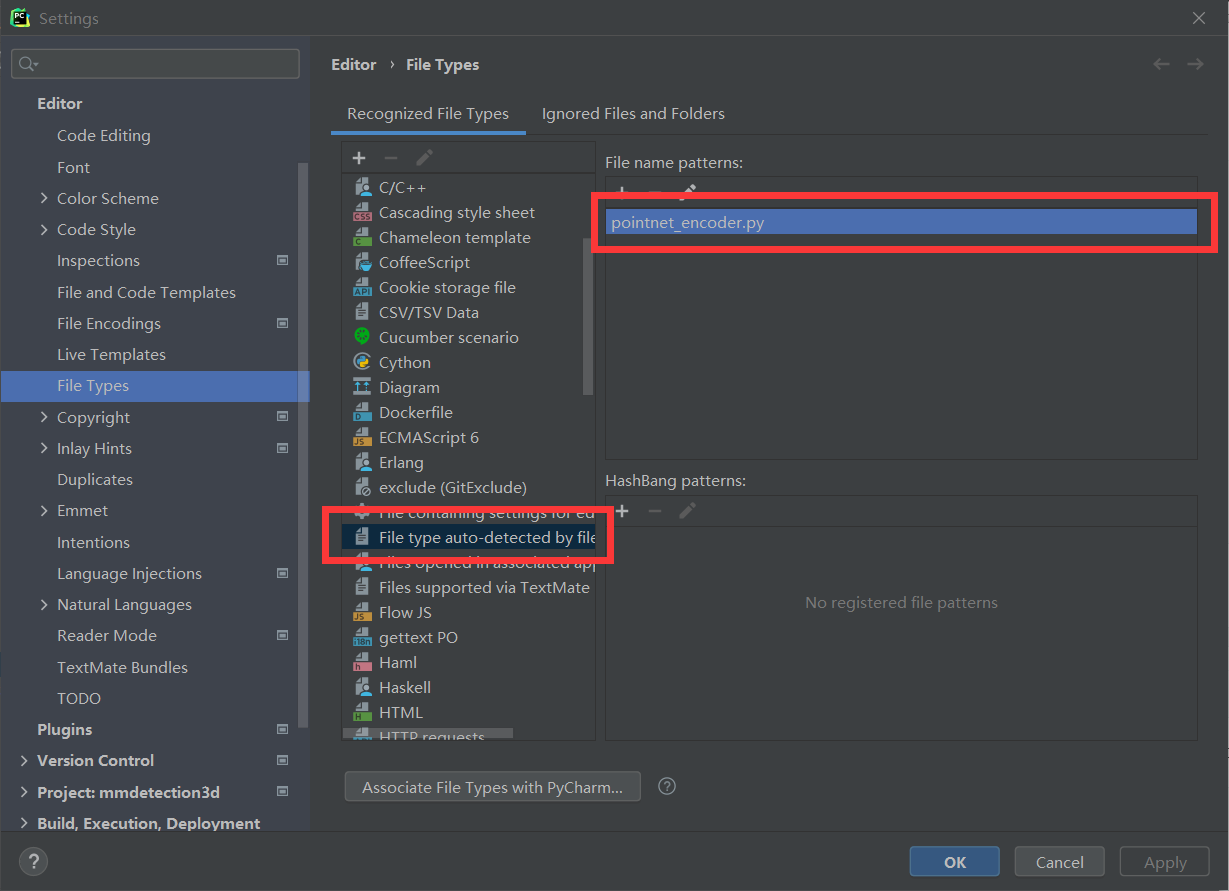This screenshot has height=891, width=1229.
Task: Select the Diagram file type icon
Action: [362, 387]
